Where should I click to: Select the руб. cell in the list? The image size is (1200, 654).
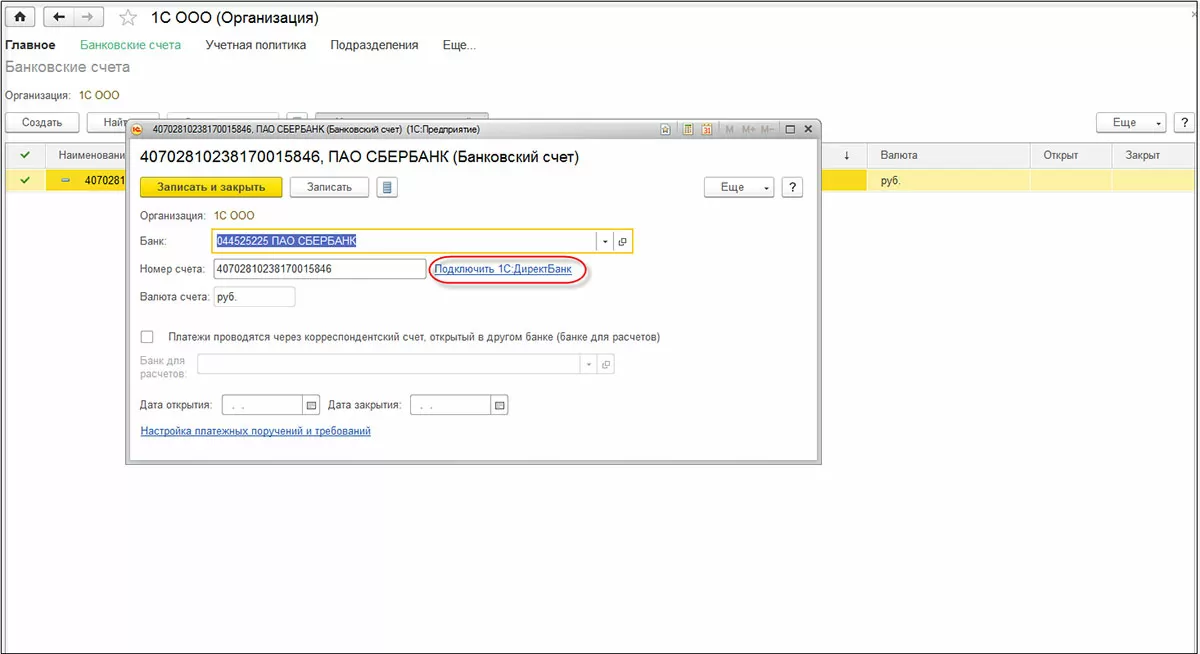[950, 180]
